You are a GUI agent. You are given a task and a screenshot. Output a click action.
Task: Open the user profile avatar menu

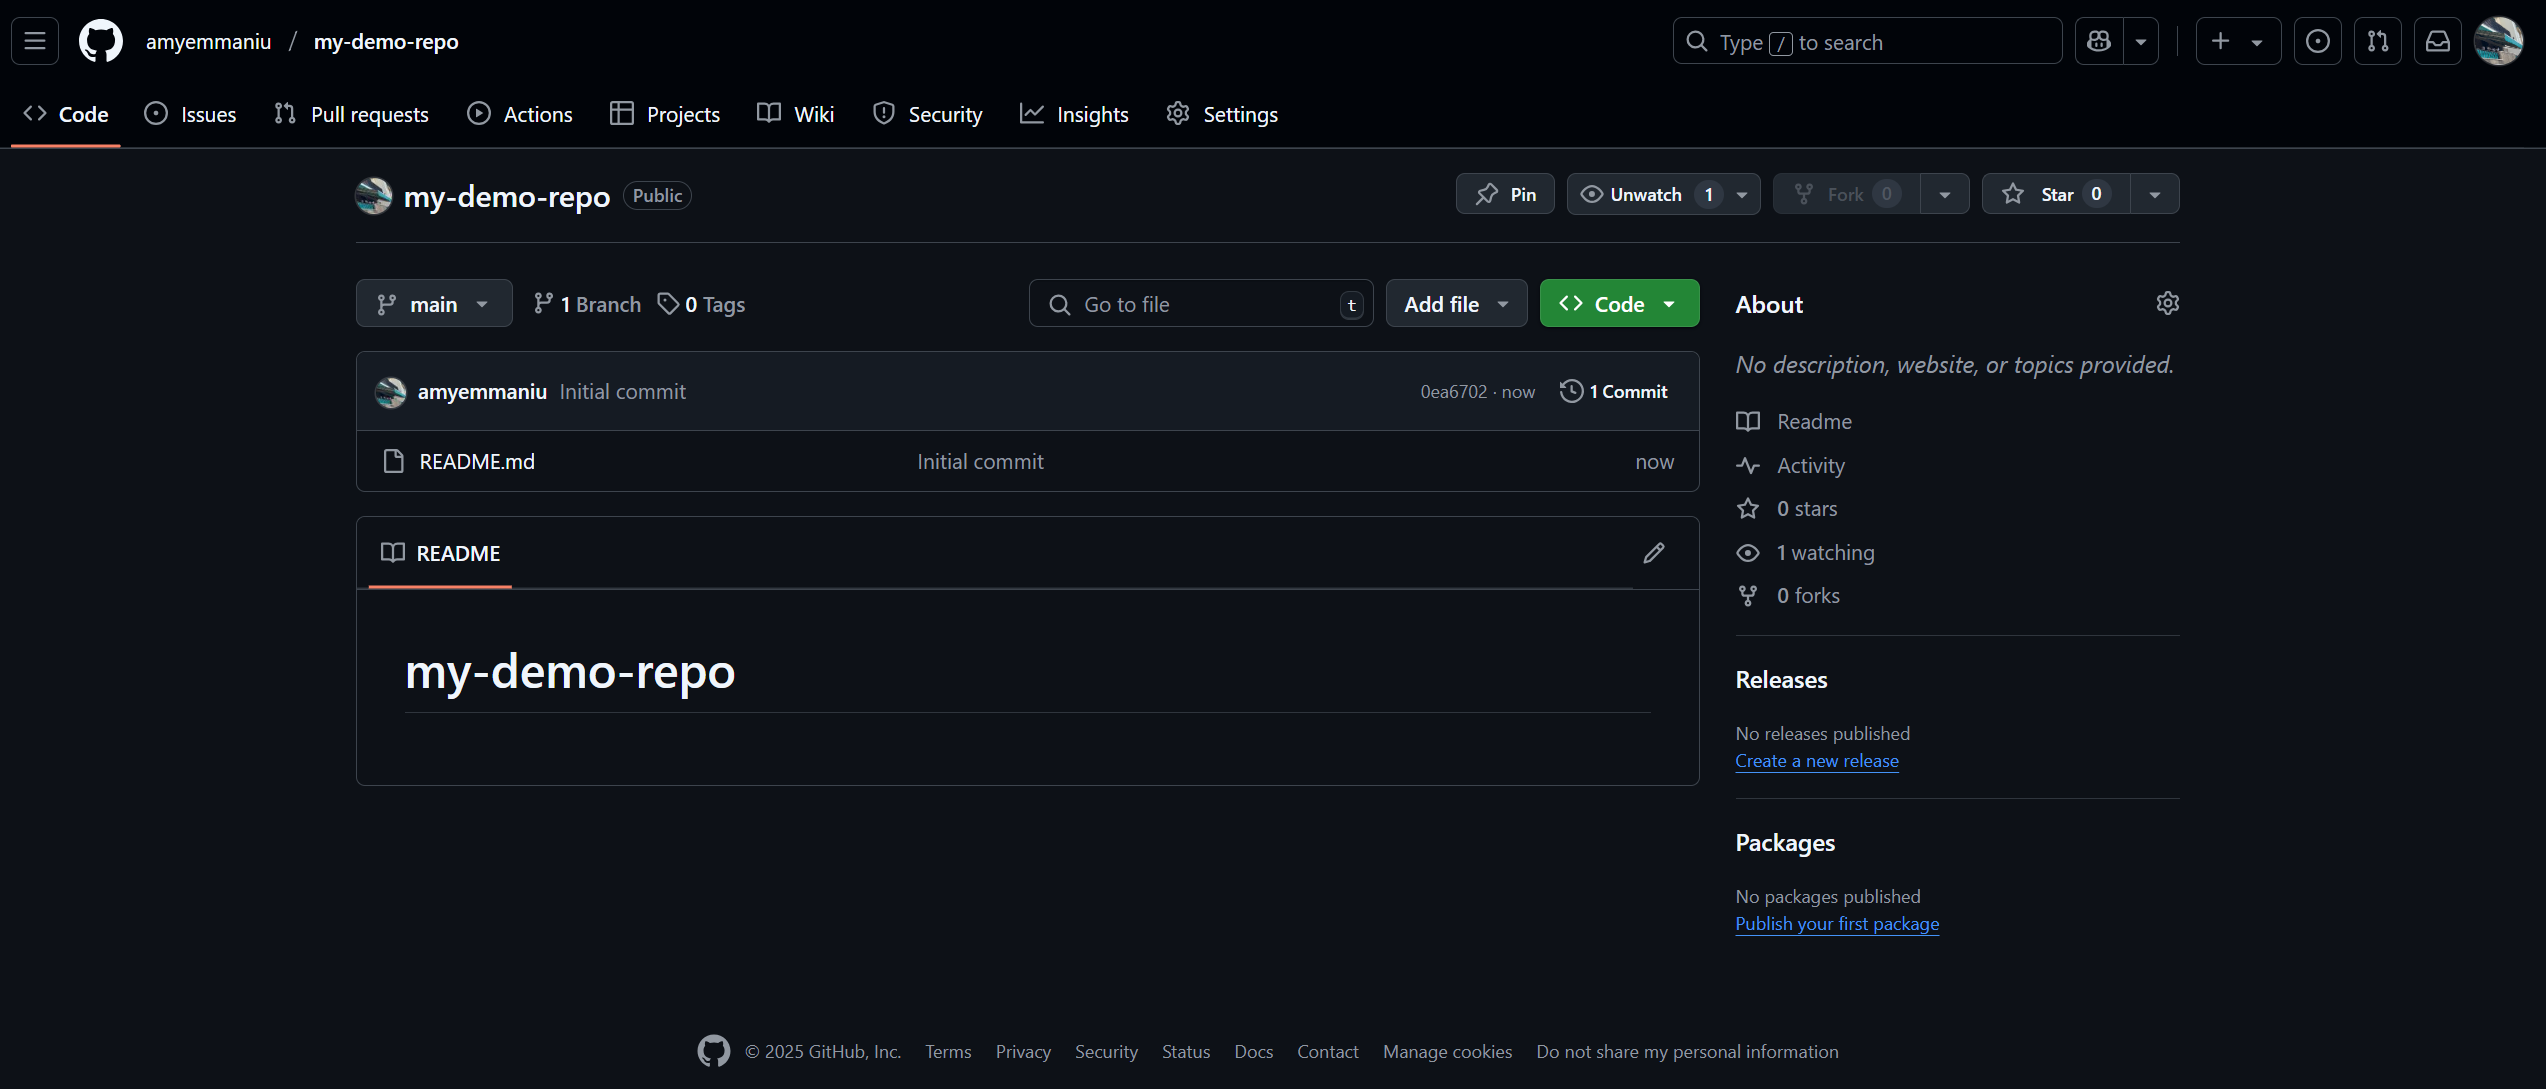(x=2498, y=41)
